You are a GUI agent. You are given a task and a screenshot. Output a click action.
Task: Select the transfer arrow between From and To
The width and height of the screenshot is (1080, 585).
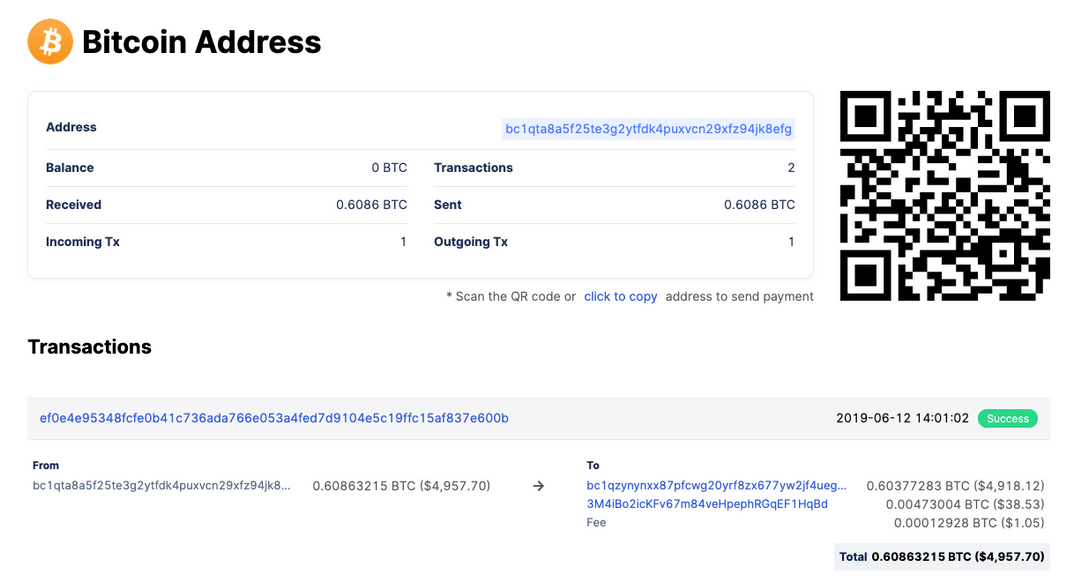[x=538, y=485]
